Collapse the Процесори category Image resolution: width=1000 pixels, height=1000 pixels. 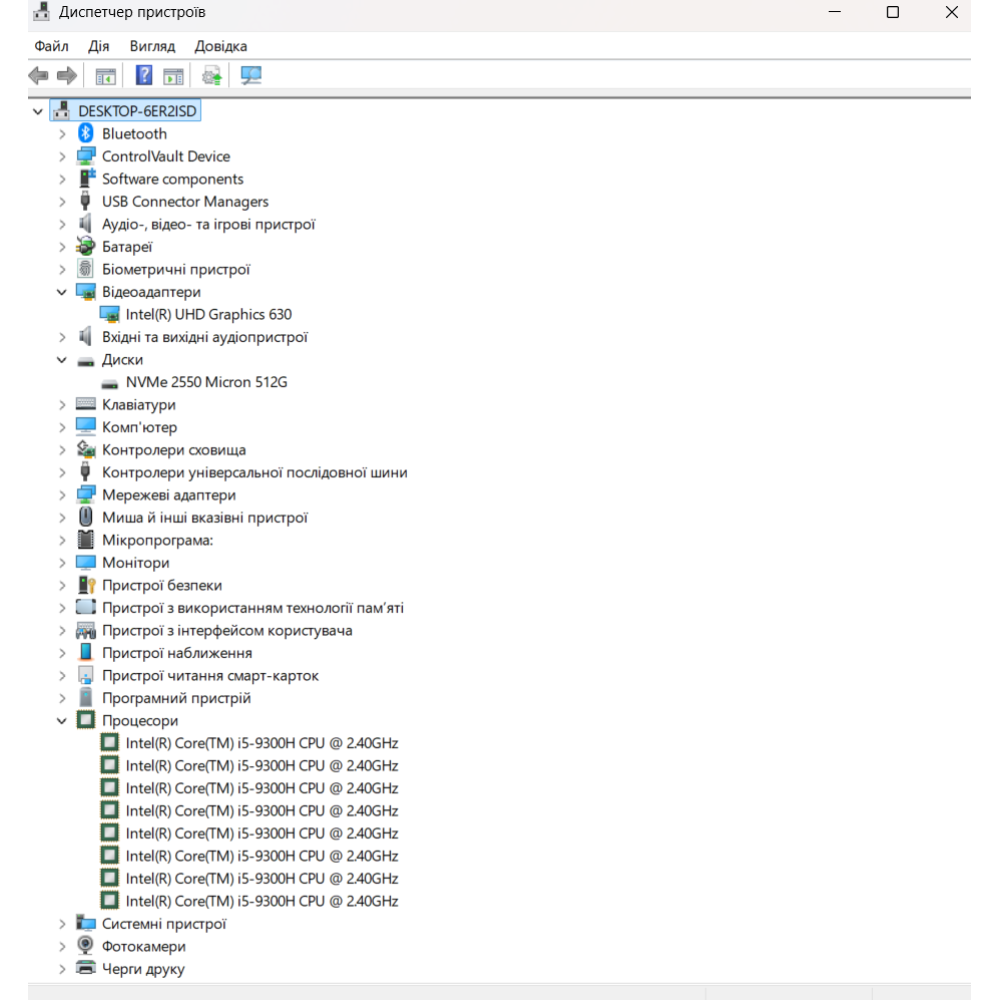click(x=62, y=721)
